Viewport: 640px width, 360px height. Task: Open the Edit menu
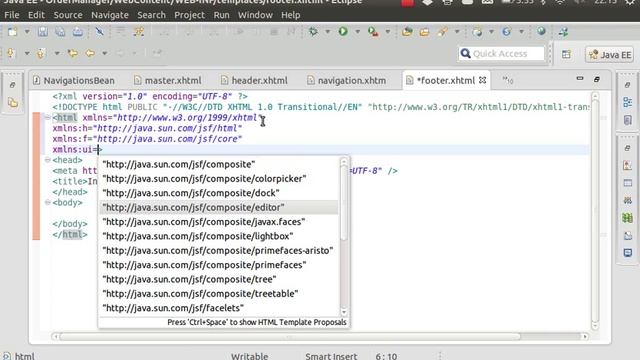(36, 15)
